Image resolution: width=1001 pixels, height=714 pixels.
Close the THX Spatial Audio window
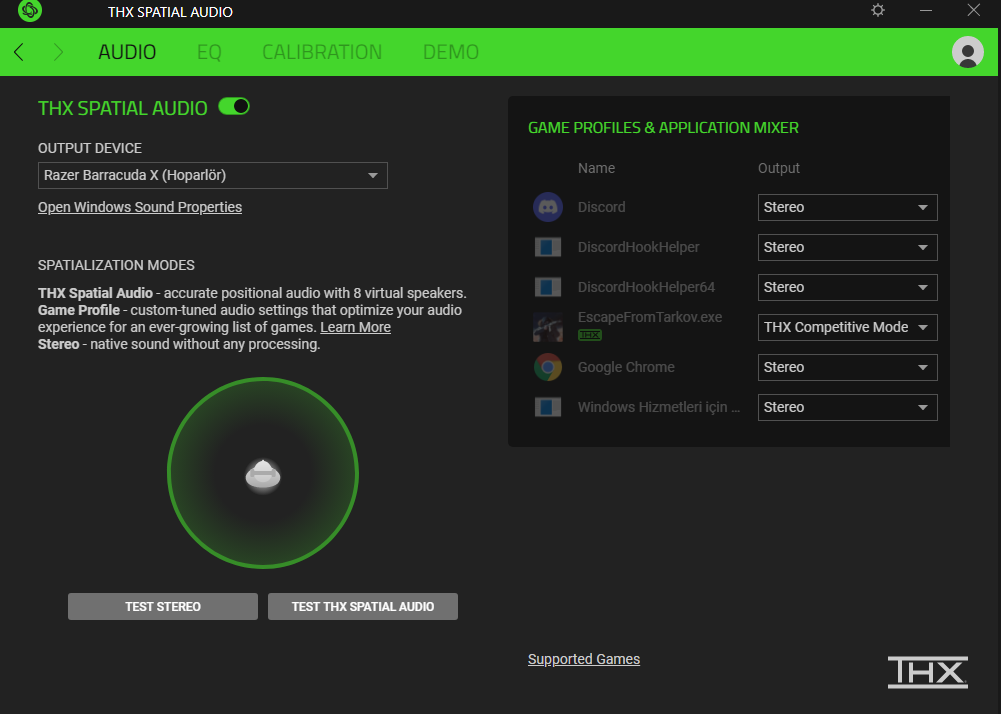(x=974, y=10)
